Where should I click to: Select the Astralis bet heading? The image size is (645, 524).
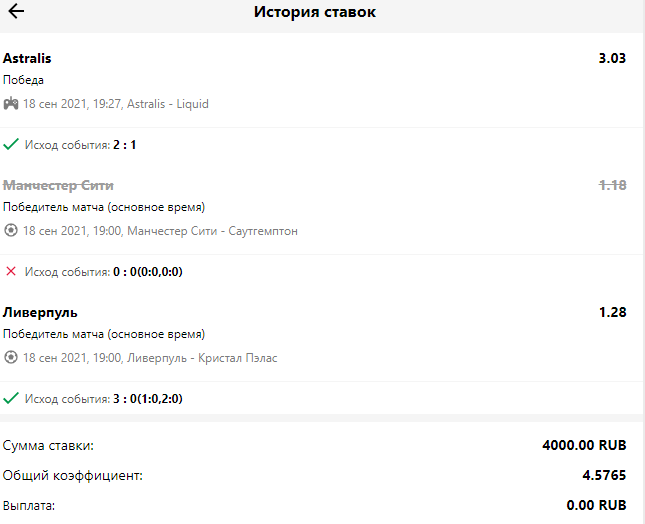tap(27, 59)
